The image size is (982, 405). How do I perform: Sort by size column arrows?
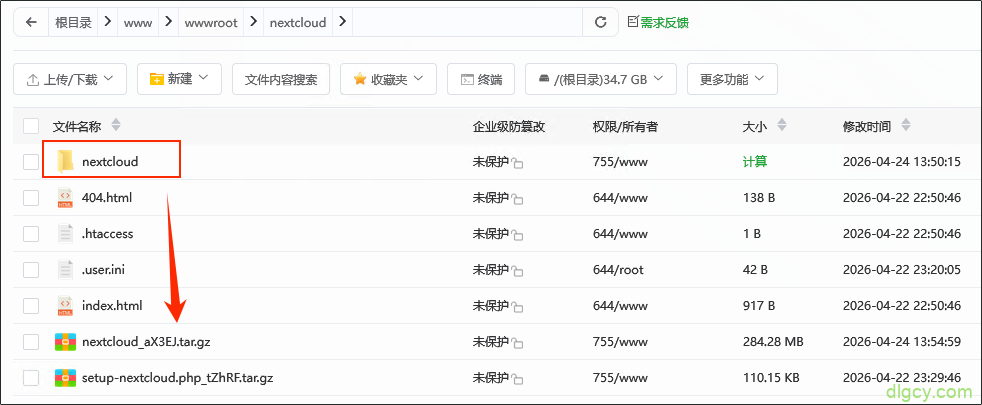click(x=781, y=125)
